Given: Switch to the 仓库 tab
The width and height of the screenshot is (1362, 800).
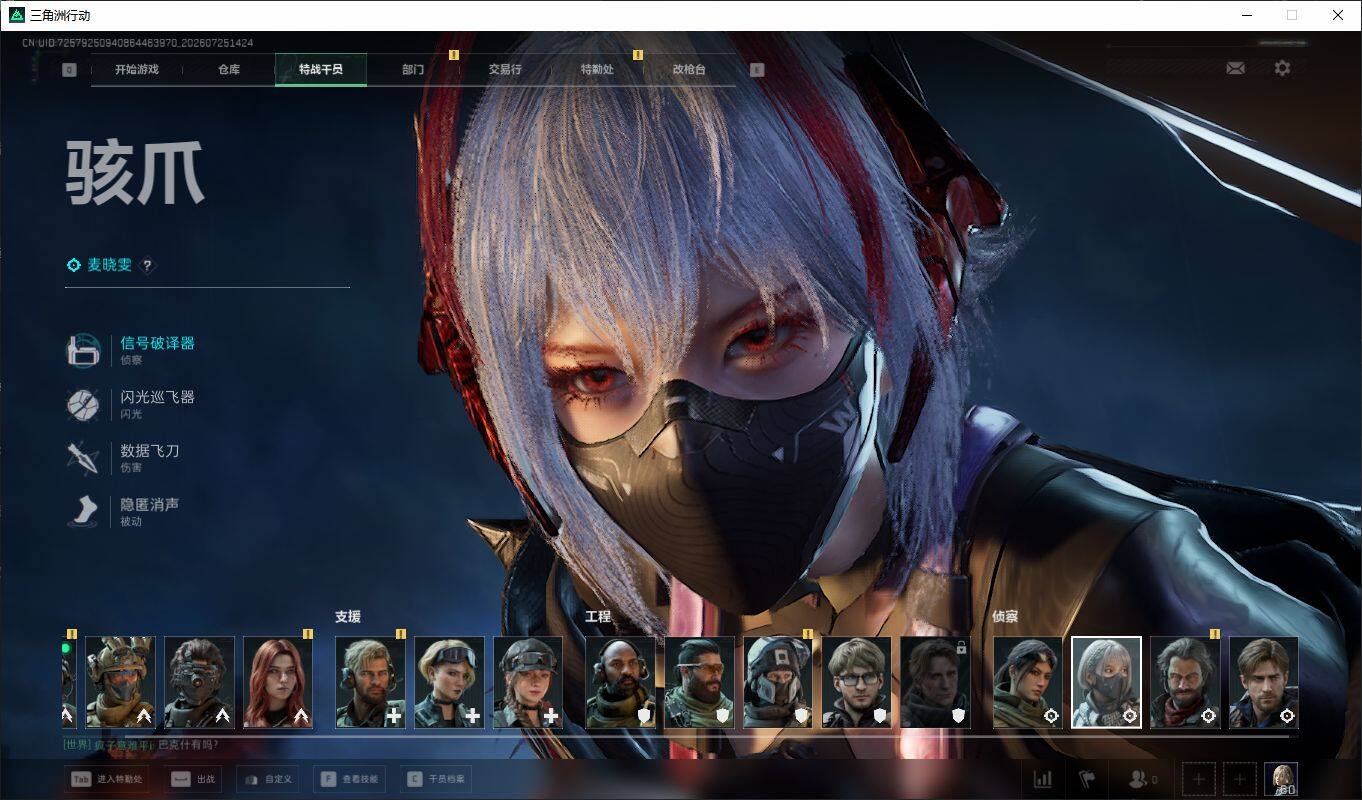Looking at the screenshot, I should [x=229, y=69].
